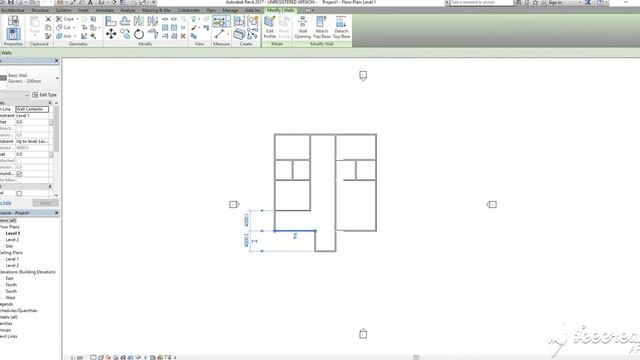This screenshot has width=640, height=360.
Task: Click the Wall Opening tool
Action: 302,27
